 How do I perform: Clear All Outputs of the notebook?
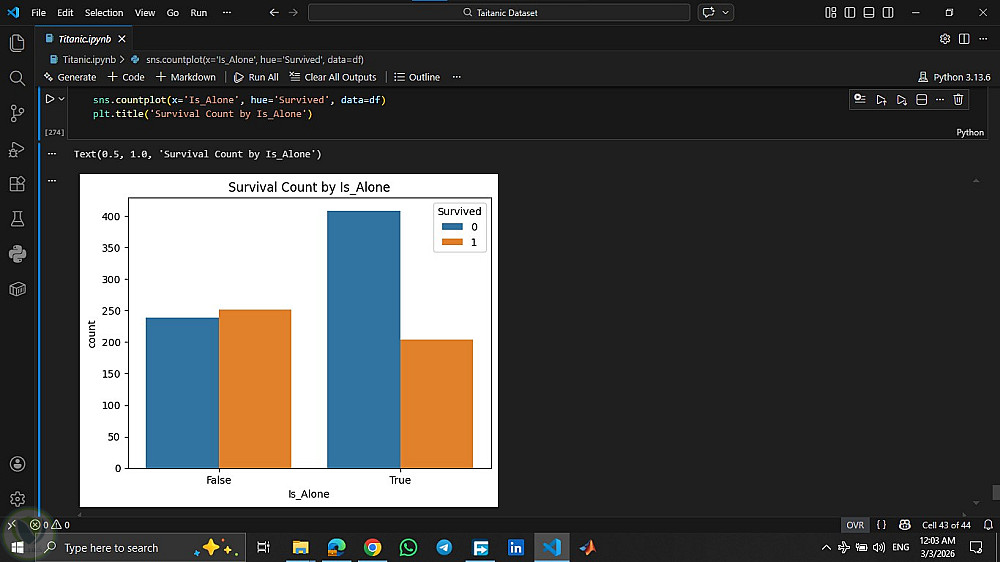[x=333, y=77]
